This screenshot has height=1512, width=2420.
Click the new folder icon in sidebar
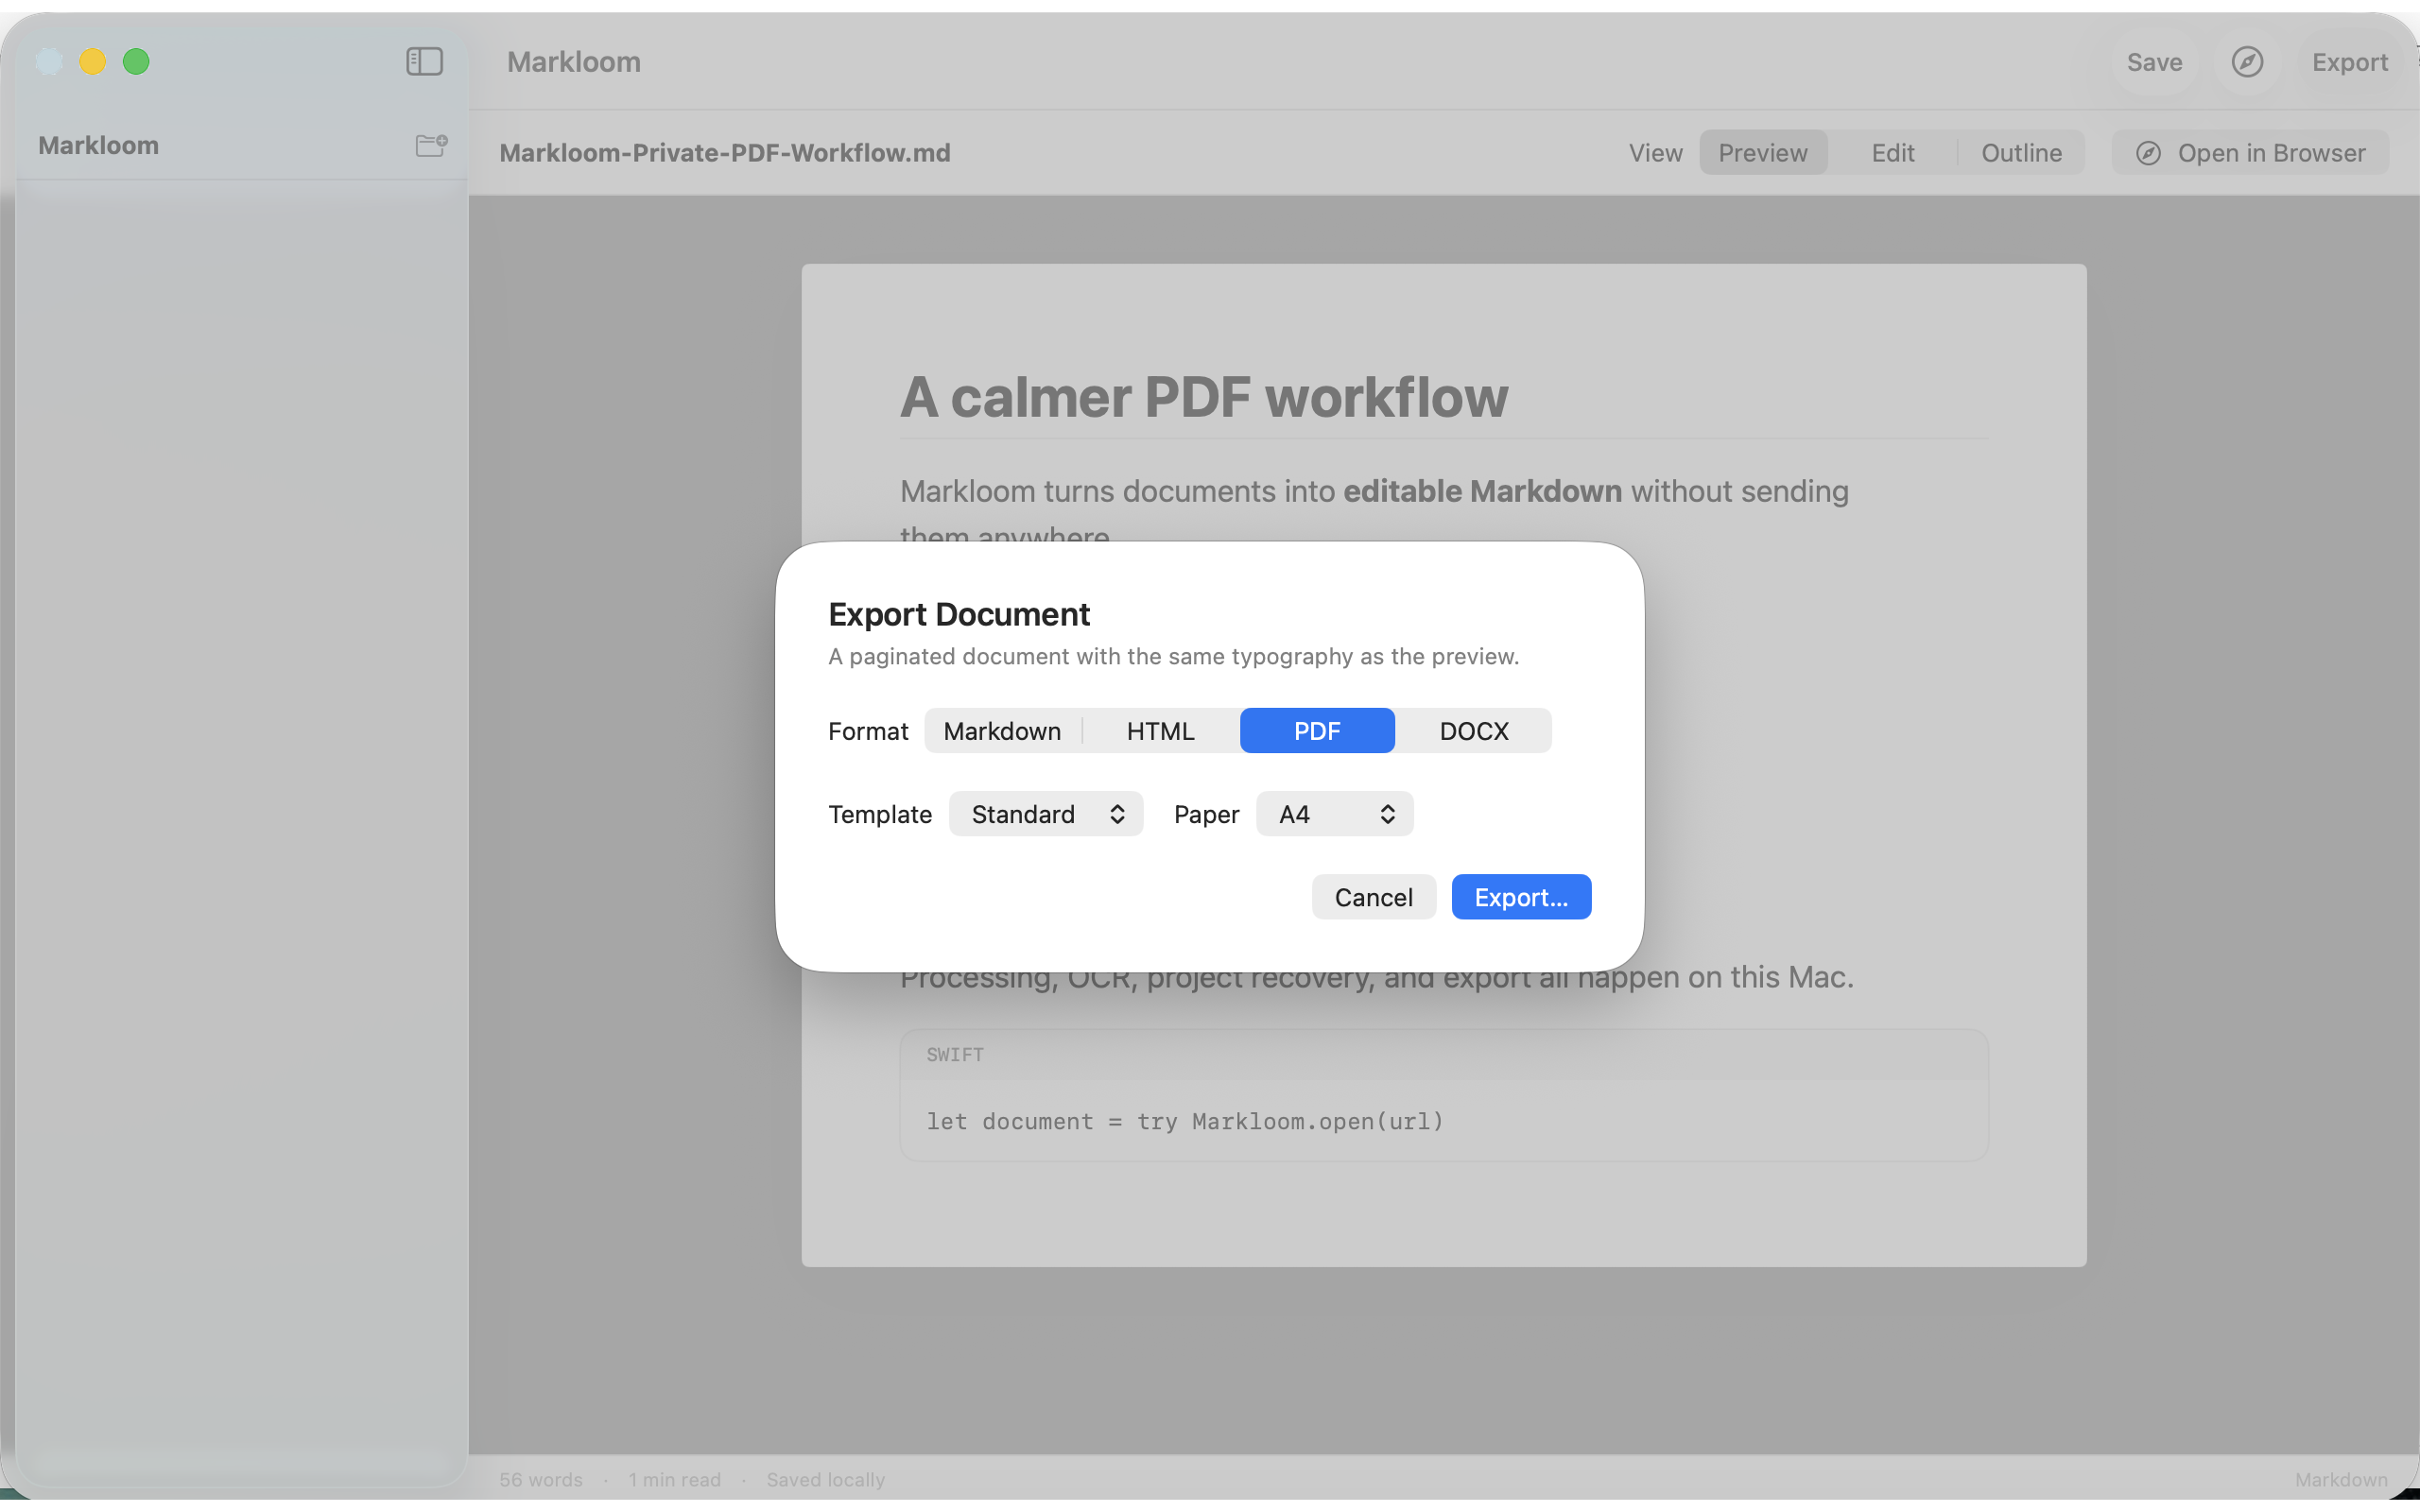click(431, 145)
